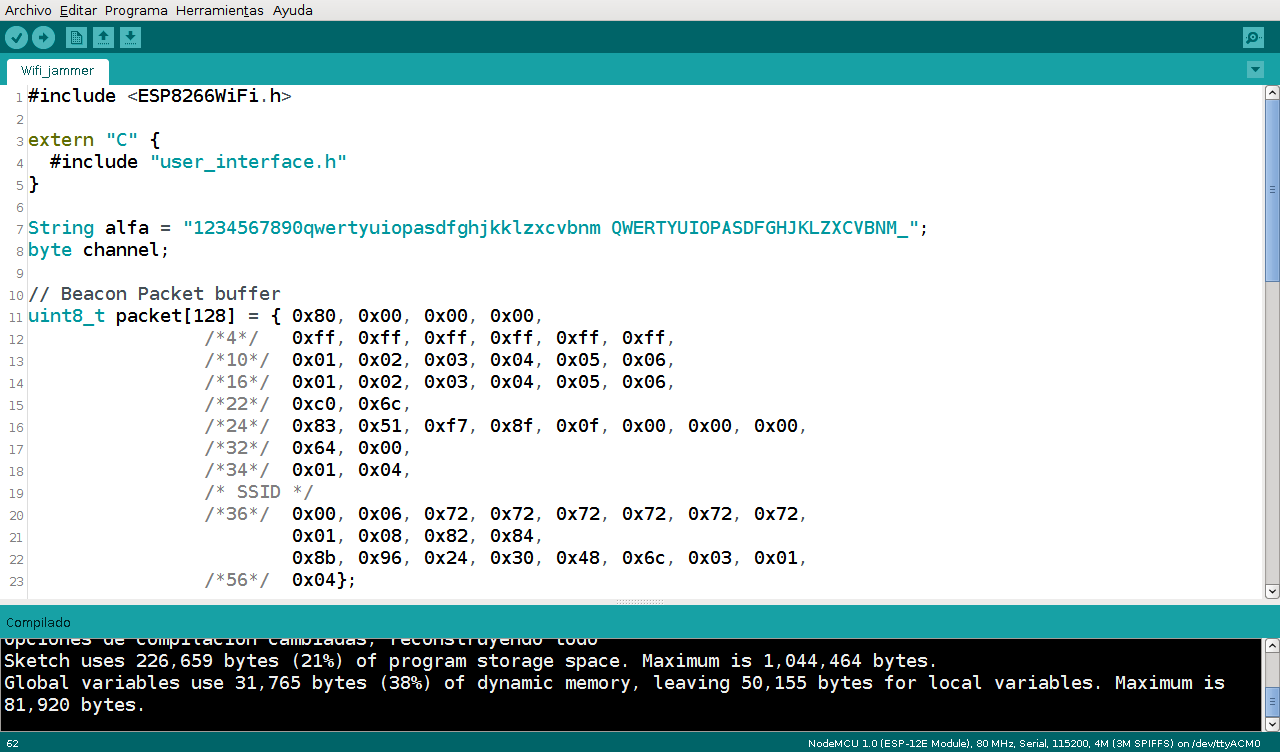Click the console scroll down arrow
Screen dimensions: 1280x752
[1271, 723]
